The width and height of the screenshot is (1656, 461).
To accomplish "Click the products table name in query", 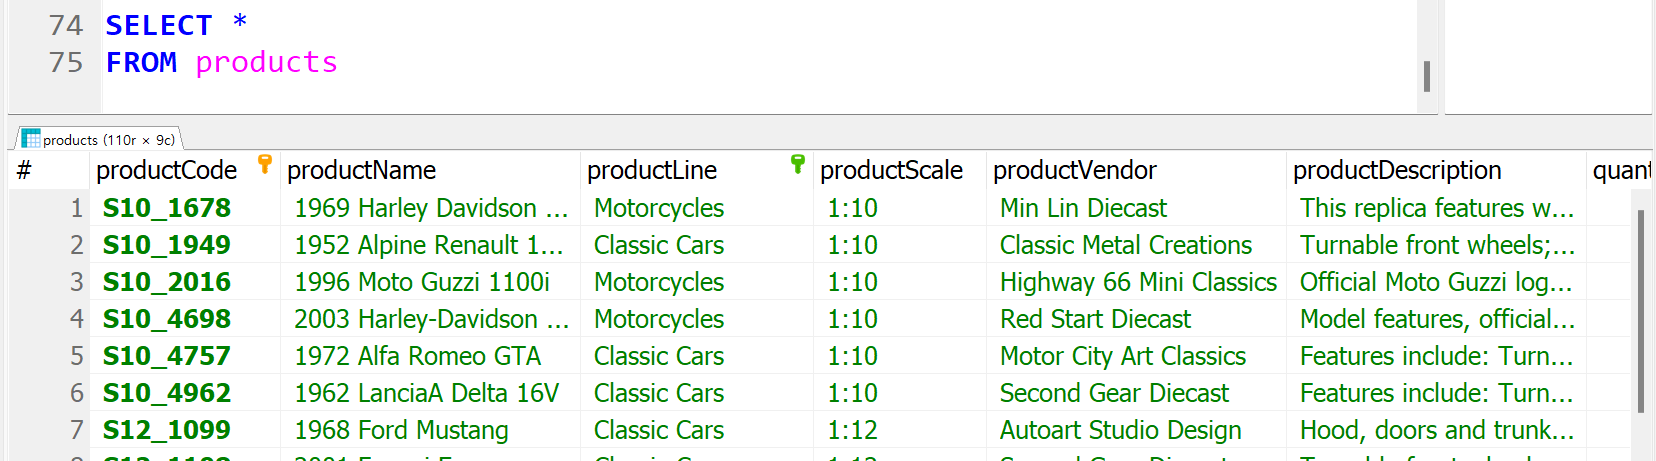I will coord(267,62).
